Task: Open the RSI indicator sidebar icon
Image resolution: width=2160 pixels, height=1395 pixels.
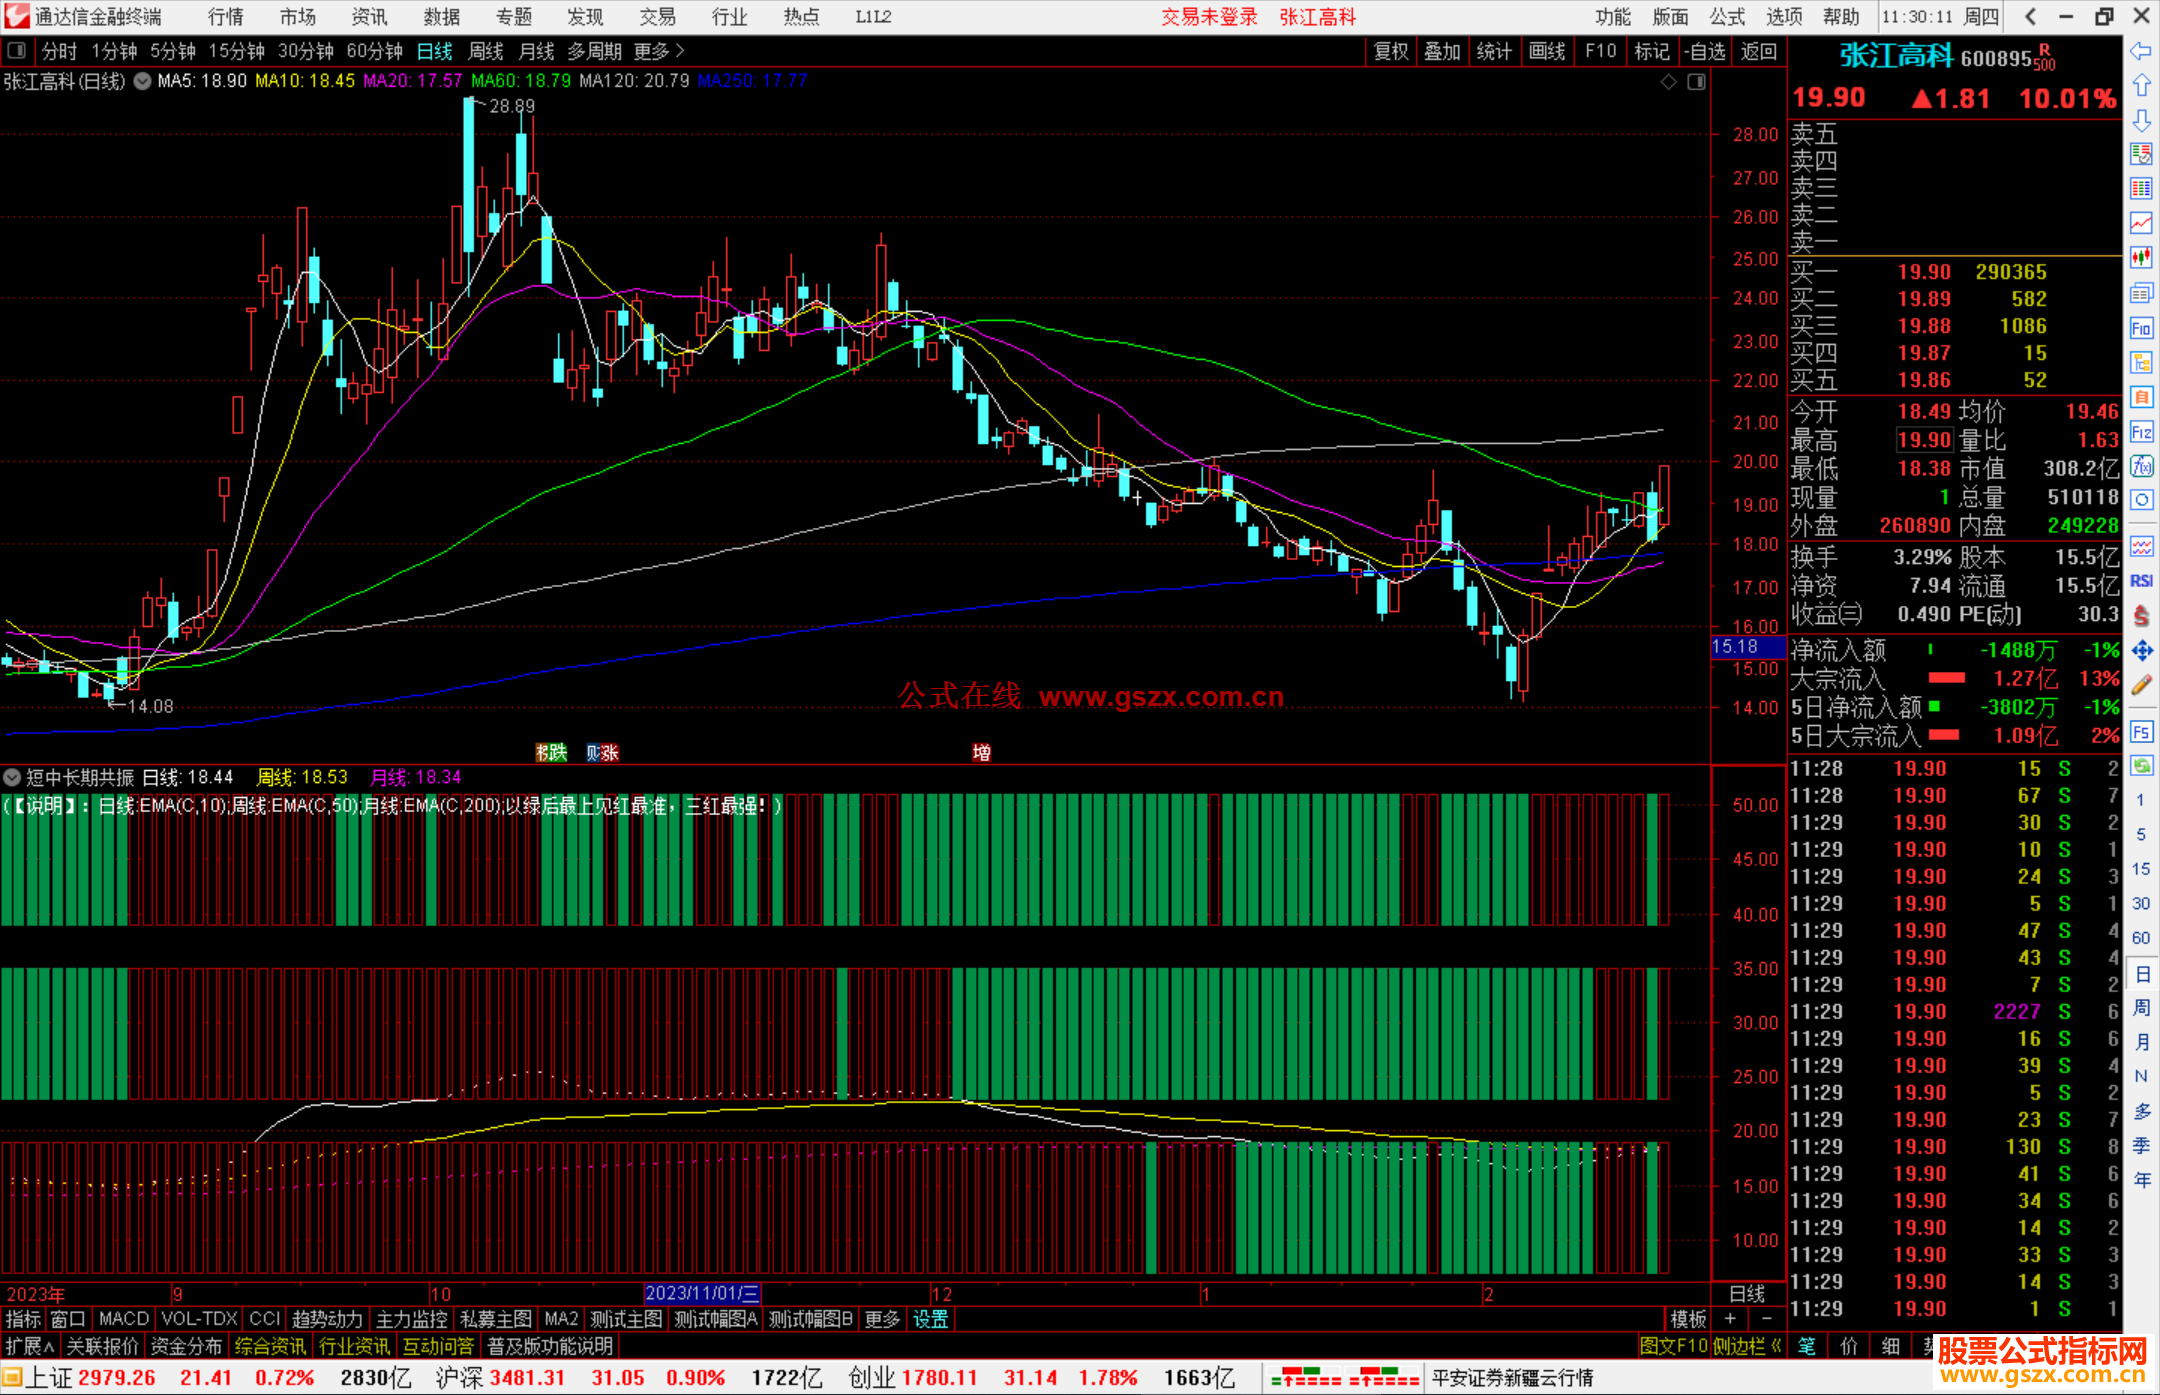Action: 2141,581
